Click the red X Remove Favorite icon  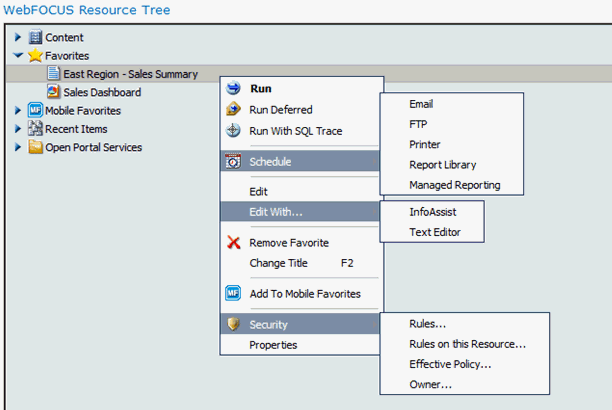point(233,242)
